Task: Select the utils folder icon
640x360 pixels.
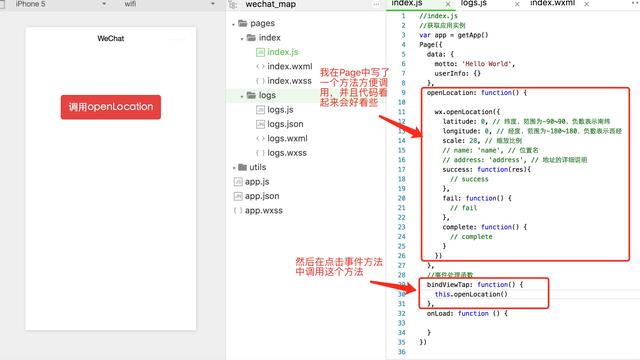Action: pos(242,167)
